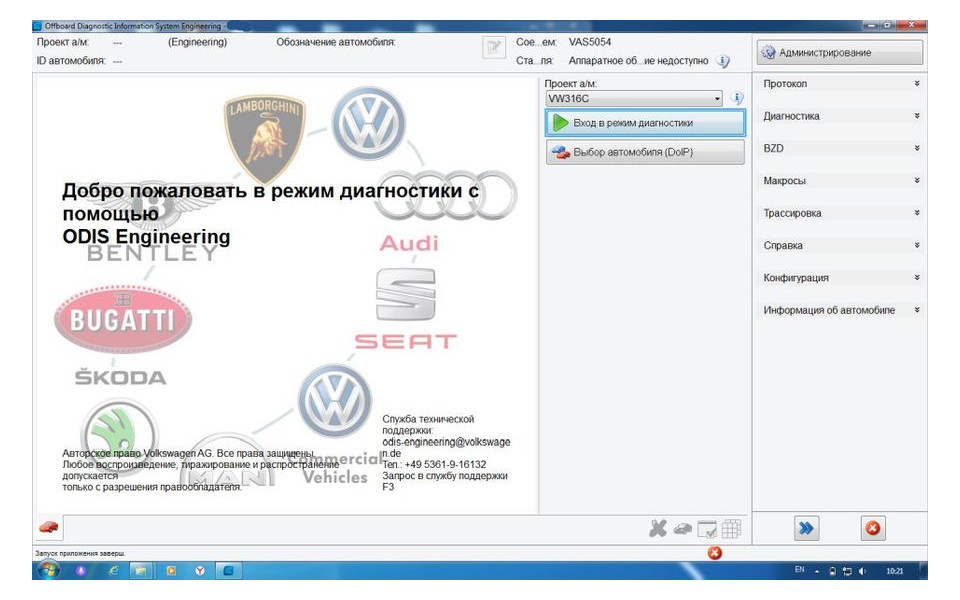Click EN language indicator in tray

799,570
